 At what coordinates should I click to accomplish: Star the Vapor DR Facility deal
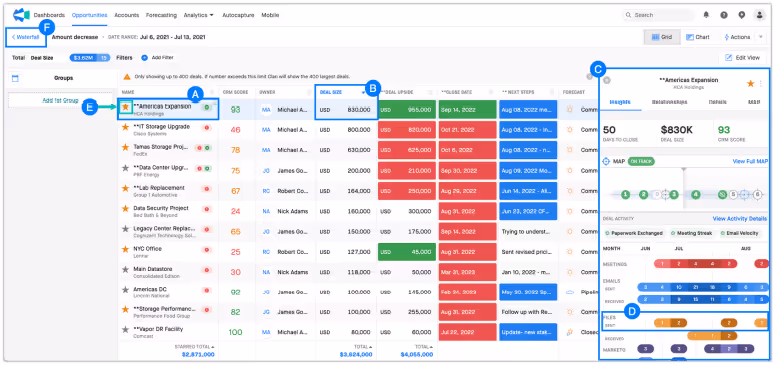126,329
